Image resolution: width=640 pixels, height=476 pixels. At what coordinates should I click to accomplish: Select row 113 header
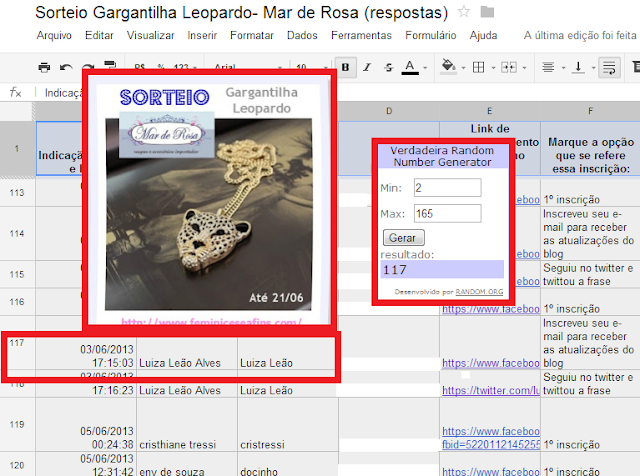(x=17, y=193)
